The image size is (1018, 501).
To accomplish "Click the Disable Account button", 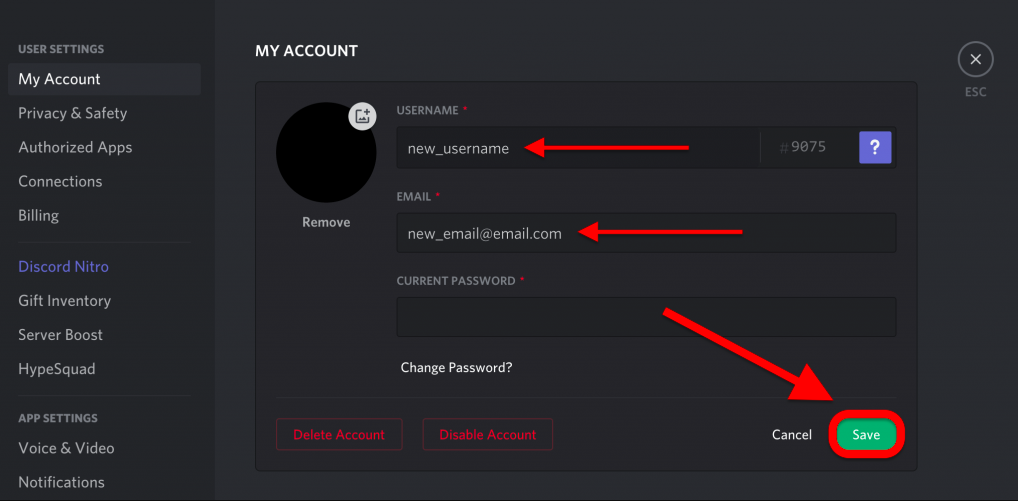I will pyautogui.click(x=488, y=435).
